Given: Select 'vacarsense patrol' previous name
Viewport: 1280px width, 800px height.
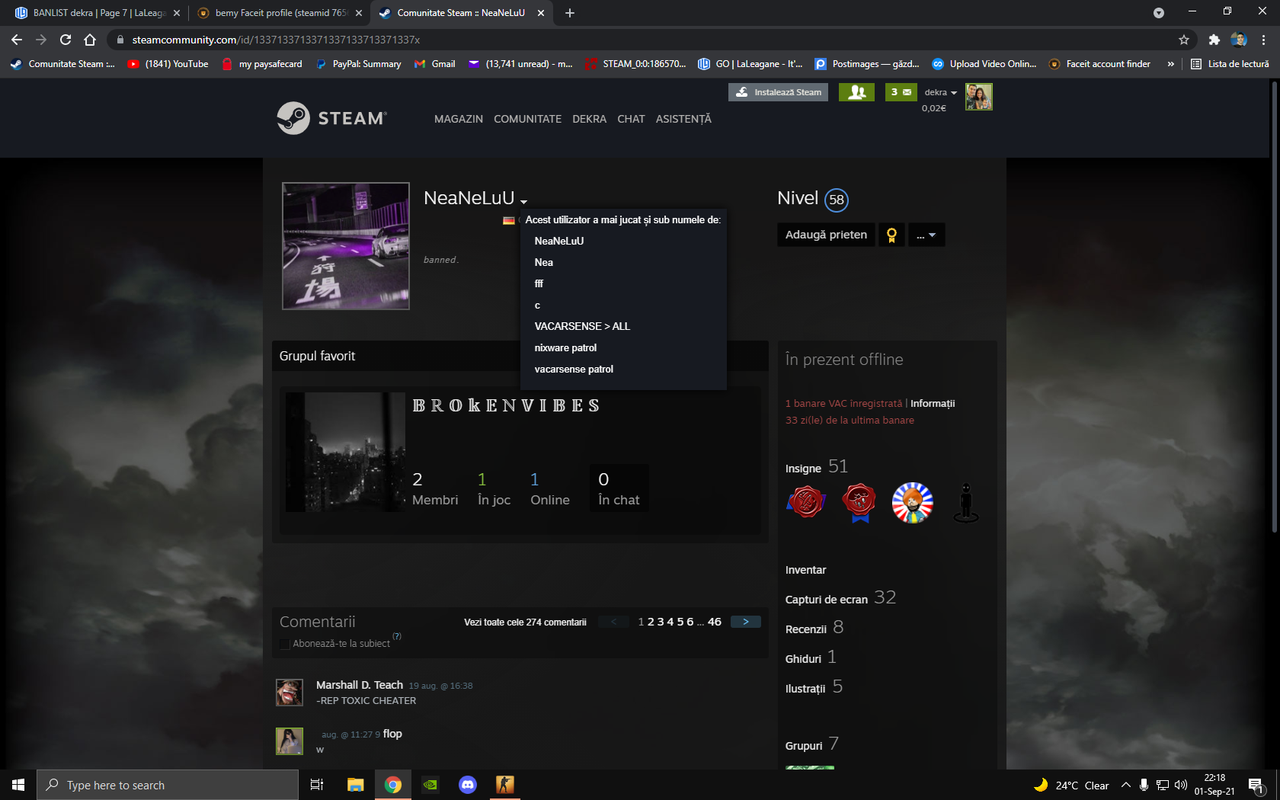Looking at the screenshot, I should click(x=573, y=369).
